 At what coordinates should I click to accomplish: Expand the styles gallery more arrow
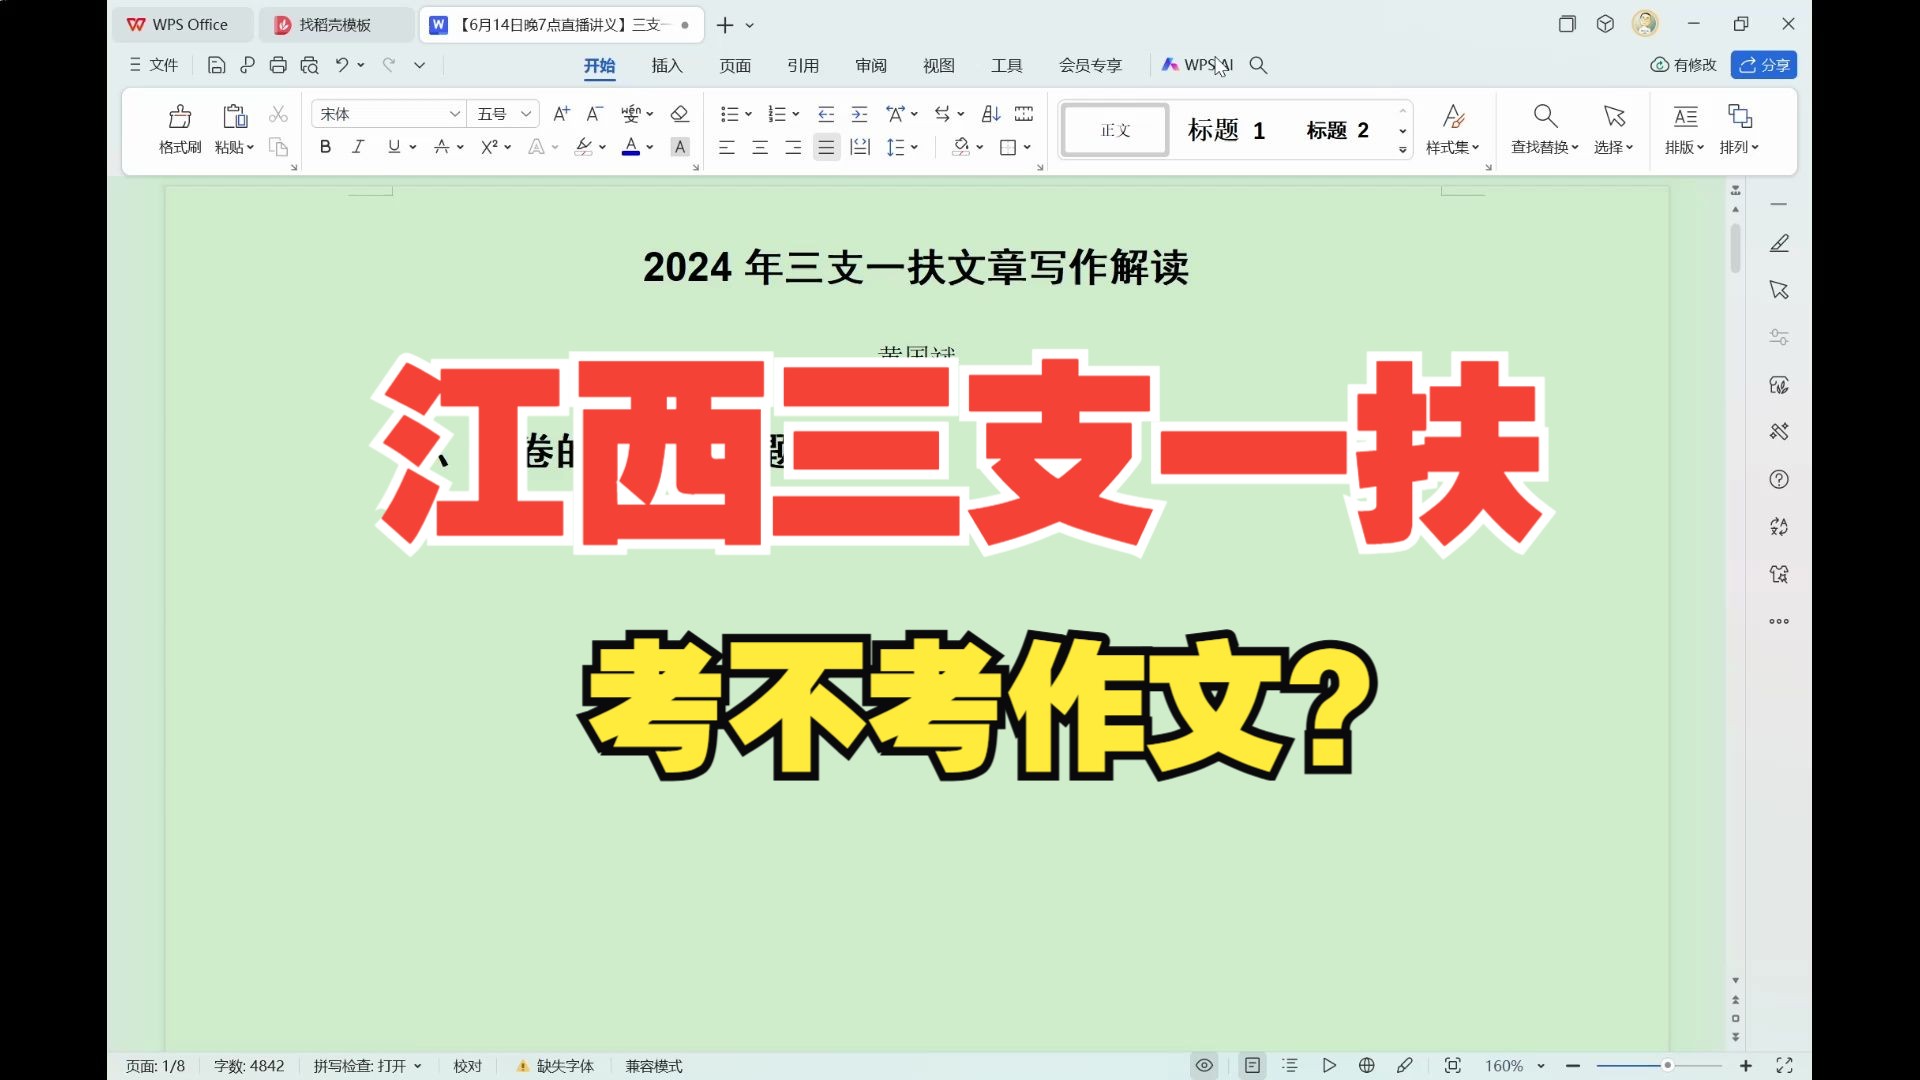(1403, 150)
